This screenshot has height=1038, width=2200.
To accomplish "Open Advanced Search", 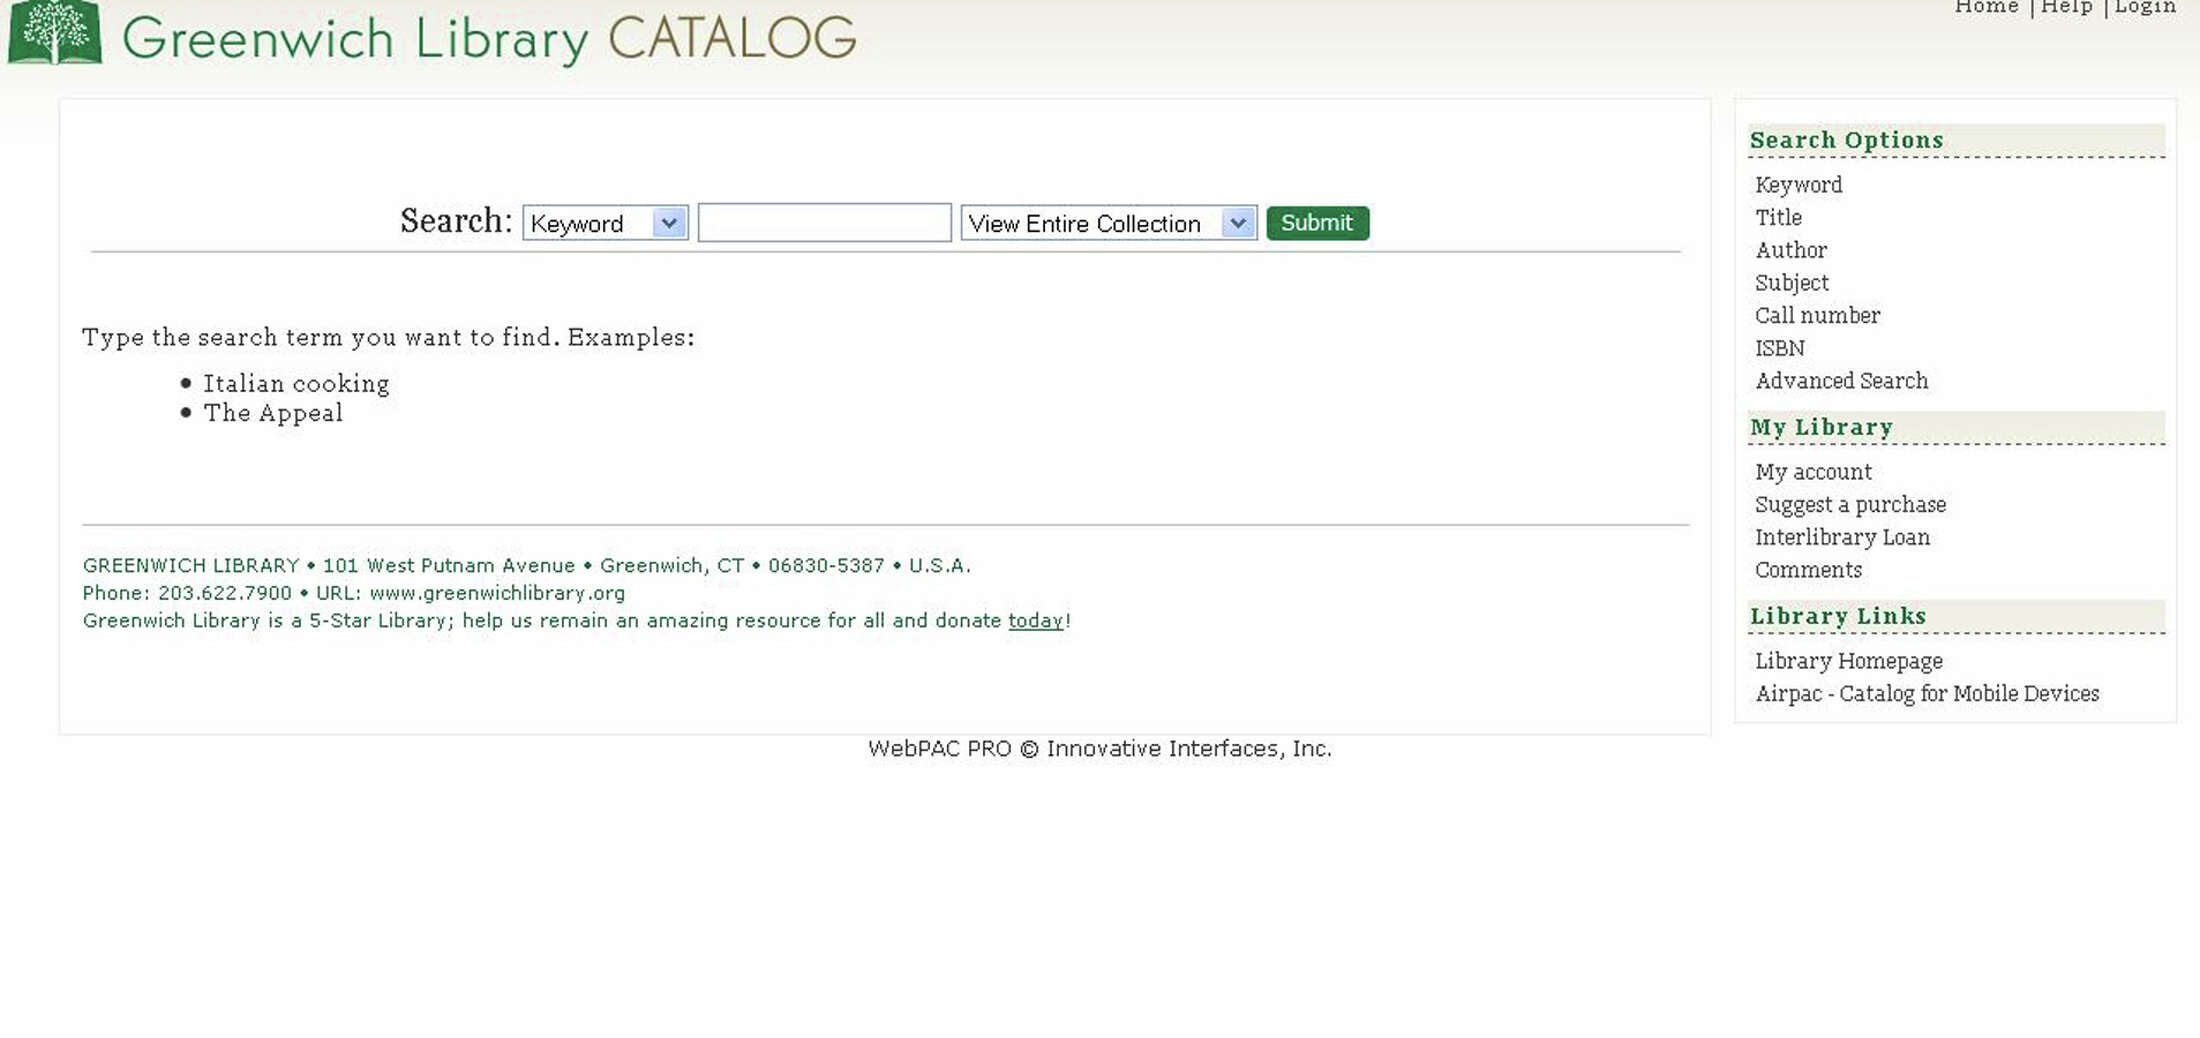I will click(x=1842, y=381).
